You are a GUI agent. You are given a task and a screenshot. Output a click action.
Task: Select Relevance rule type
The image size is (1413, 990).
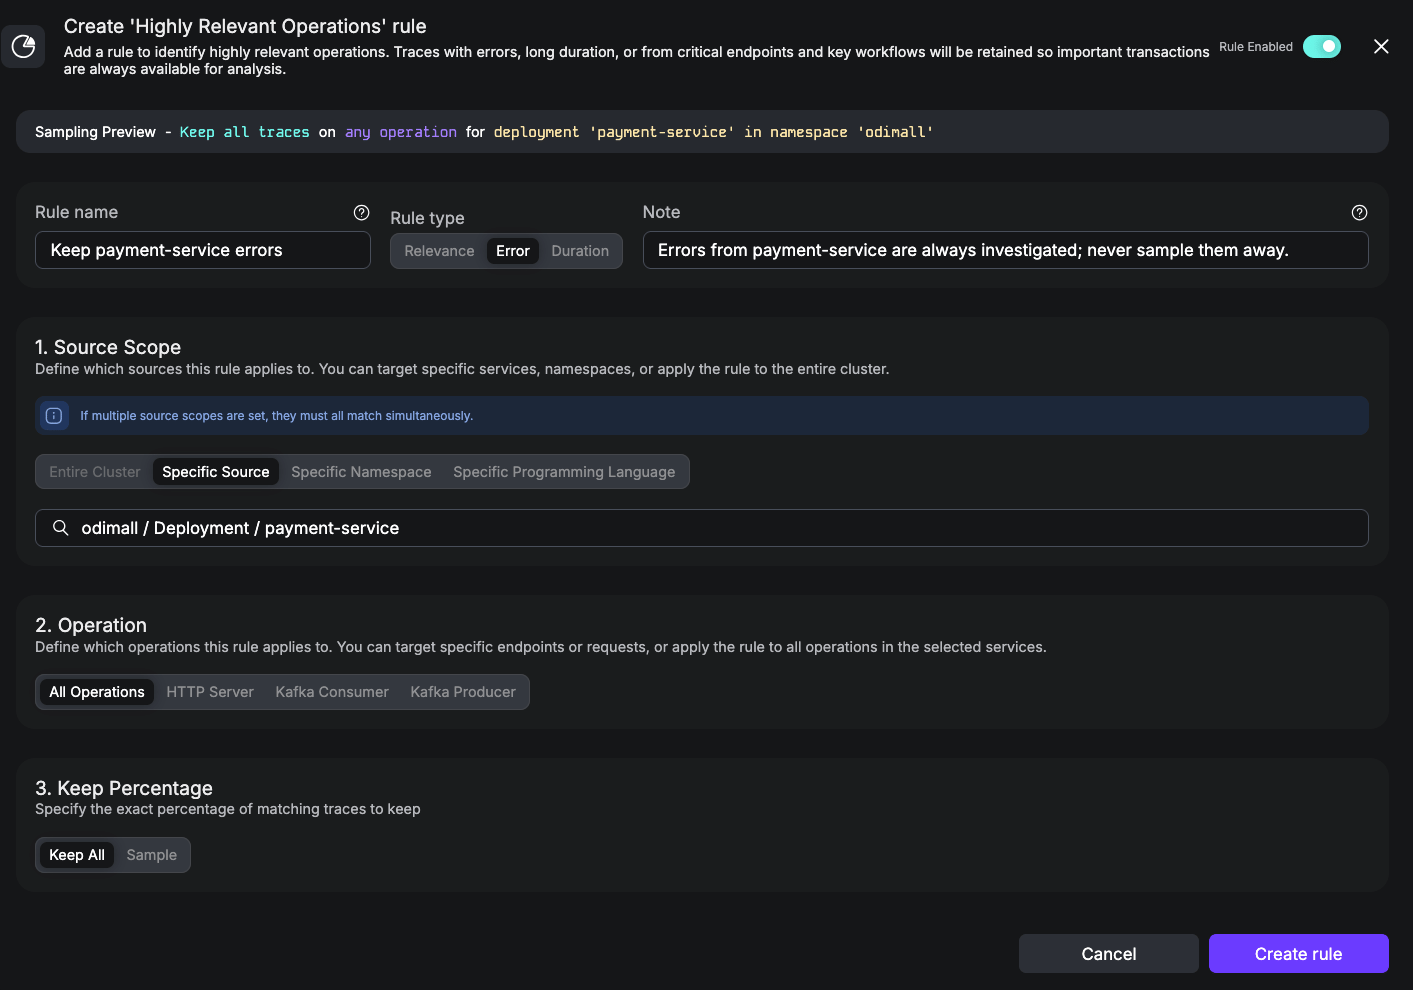tap(439, 251)
